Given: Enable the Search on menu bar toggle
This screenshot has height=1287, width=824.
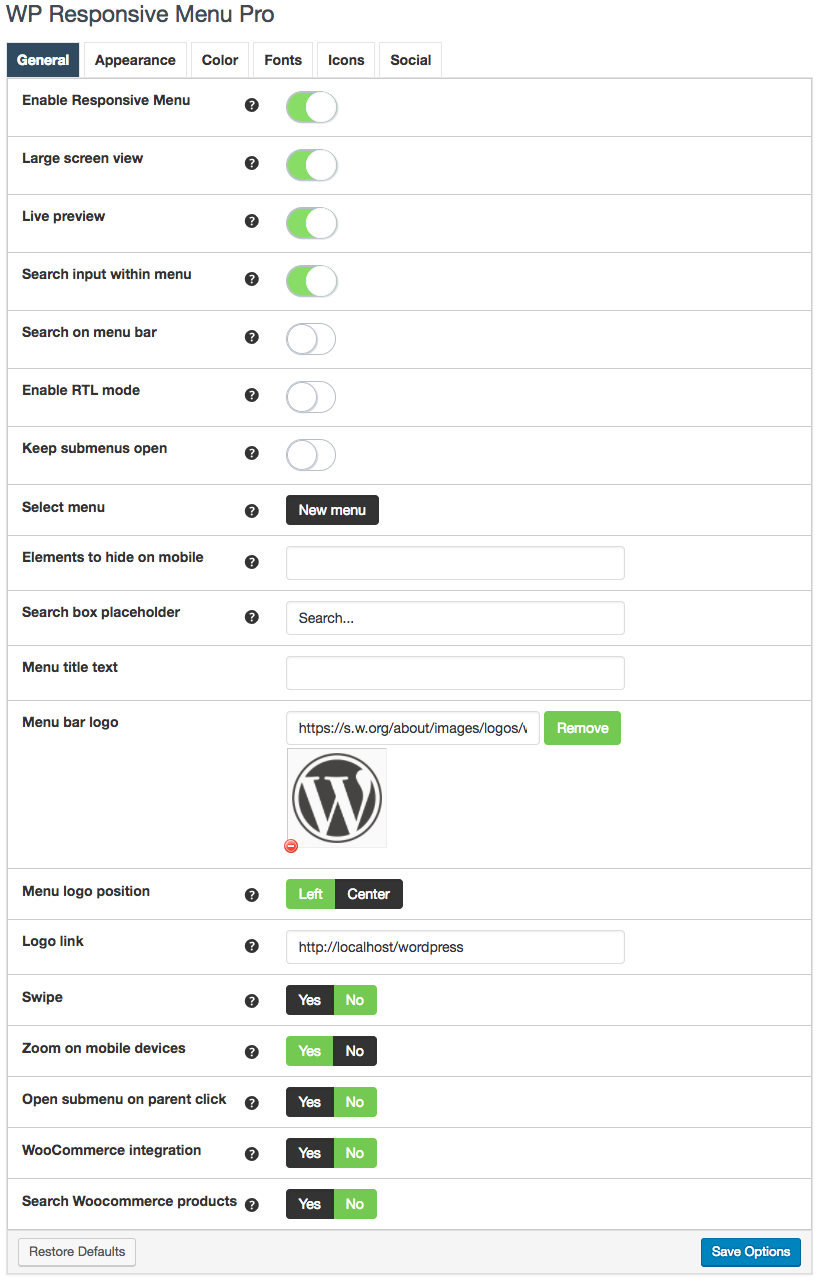Looking at the screenshot, I should click(310, 339).
